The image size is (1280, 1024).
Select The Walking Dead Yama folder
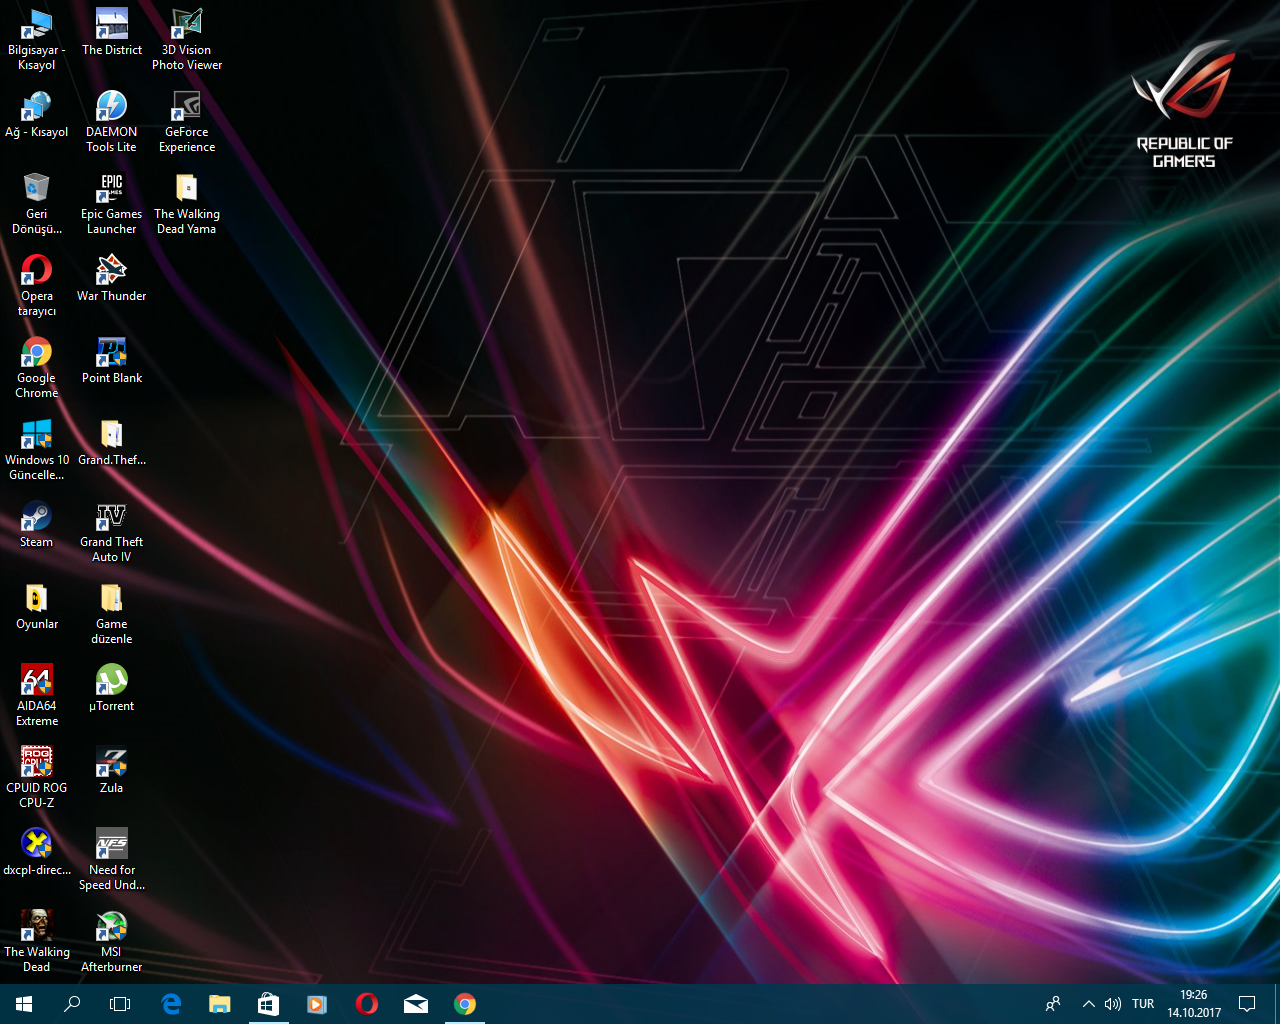click(187, 204)
